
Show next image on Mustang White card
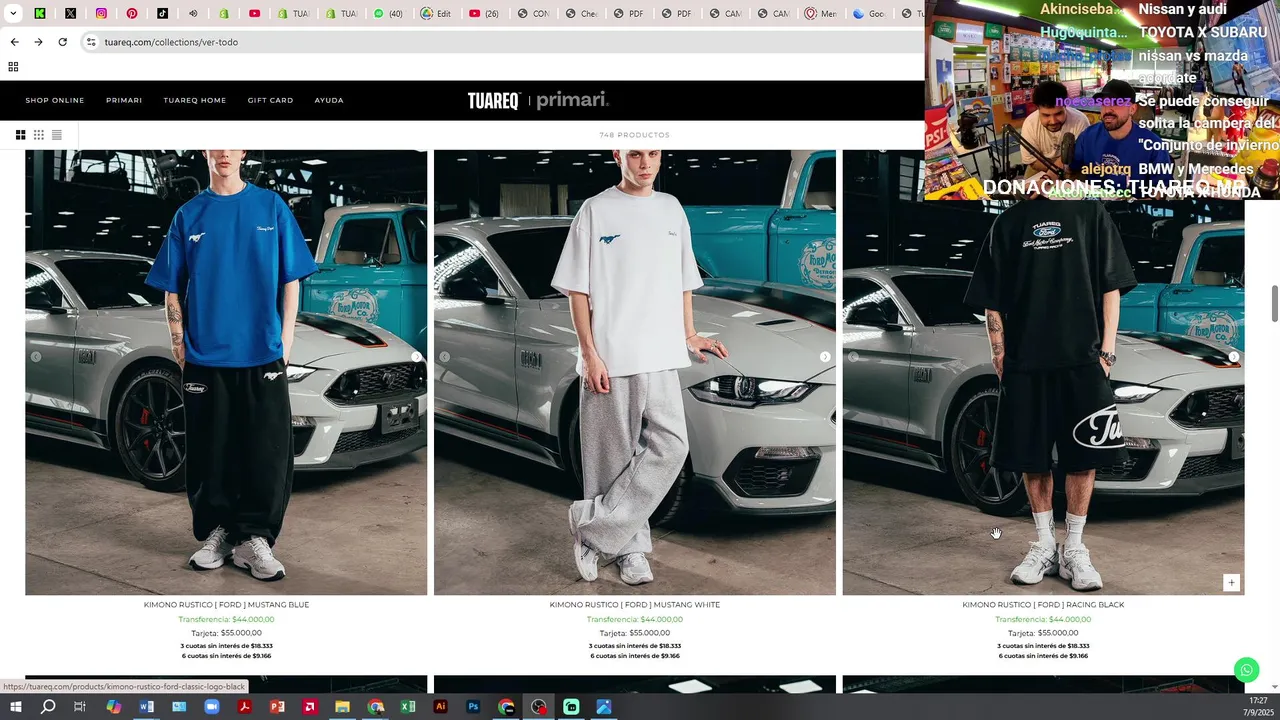(825, 357)
